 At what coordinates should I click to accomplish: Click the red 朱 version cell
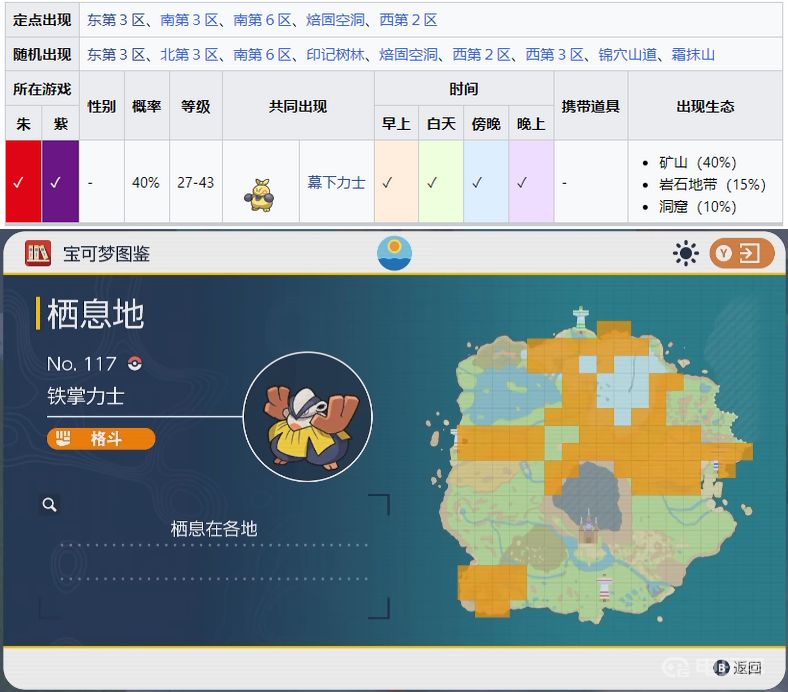tap(23, 181)
